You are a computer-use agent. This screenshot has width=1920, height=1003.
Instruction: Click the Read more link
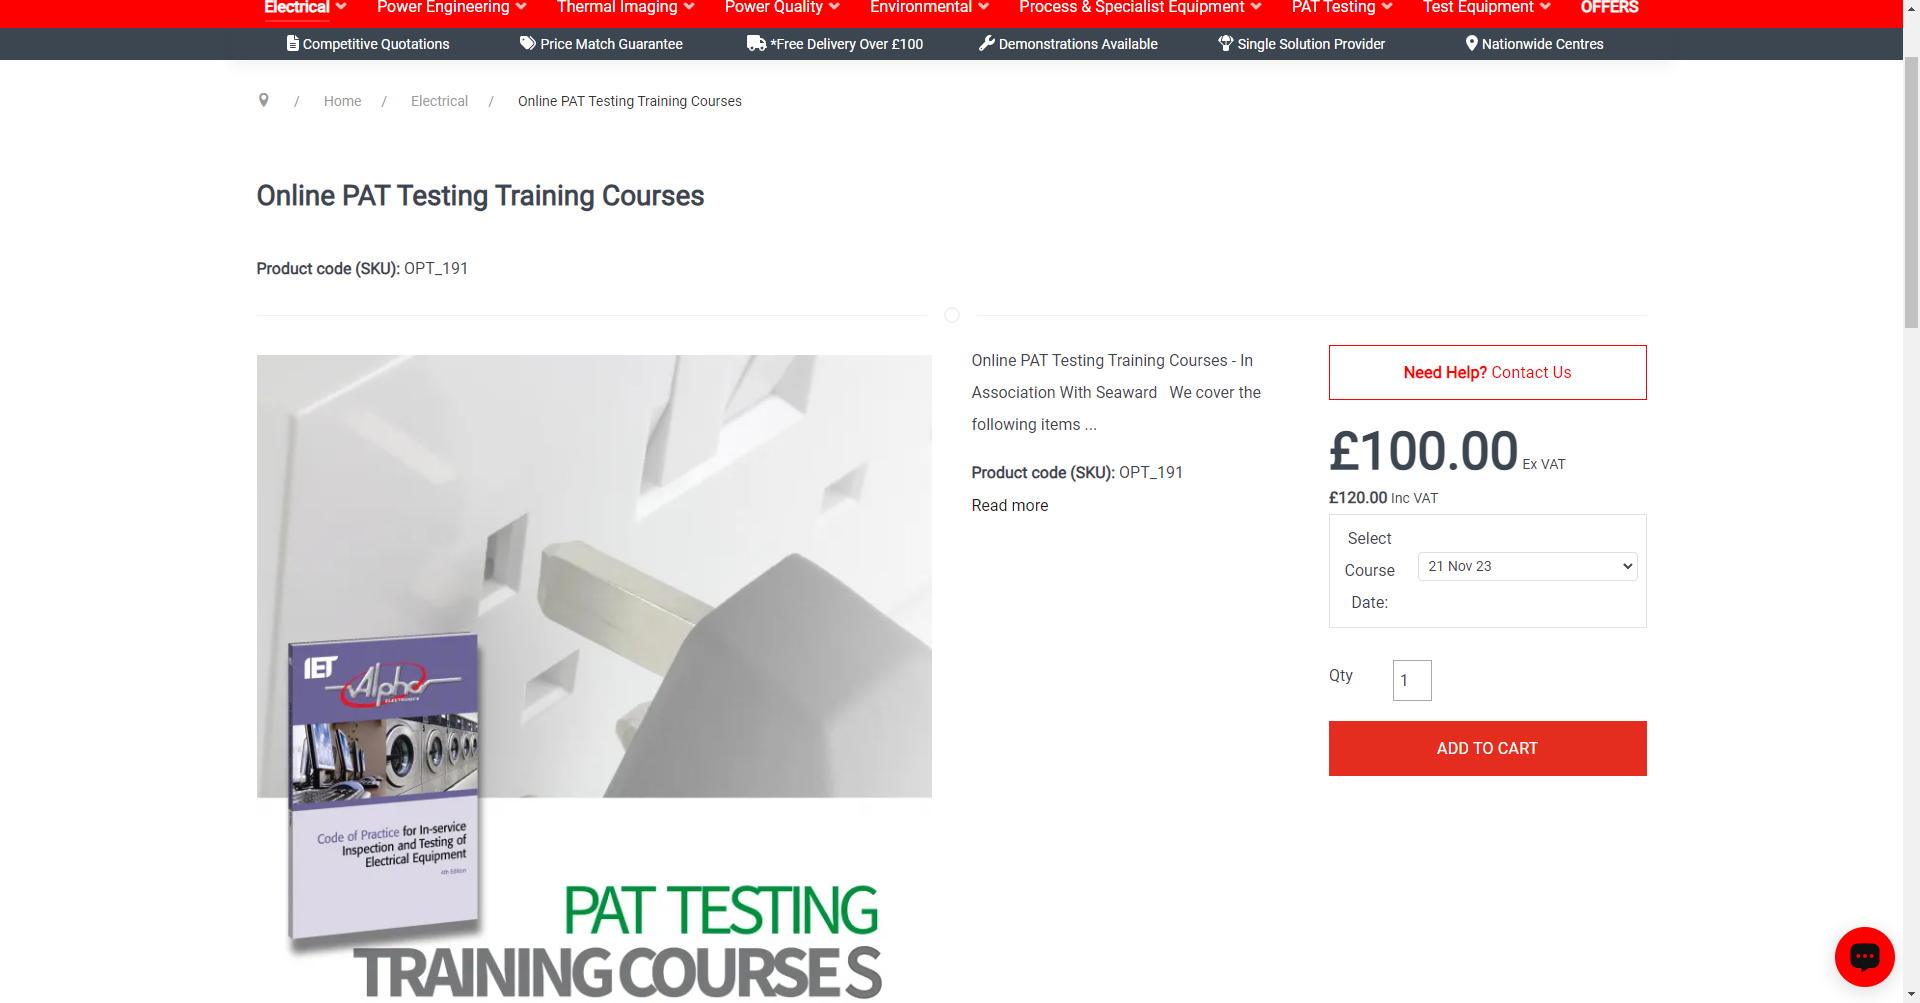(1010, 505)
